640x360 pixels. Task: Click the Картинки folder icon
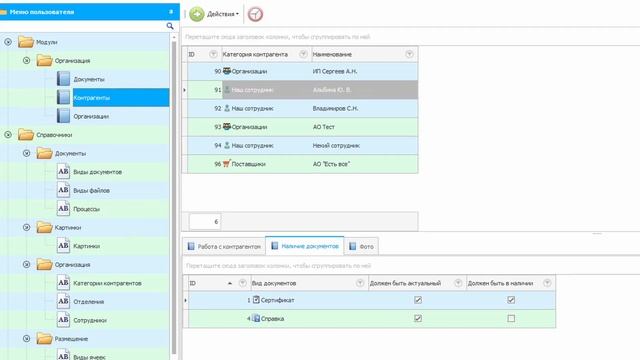pyautogui.click(x=44, y=227)
